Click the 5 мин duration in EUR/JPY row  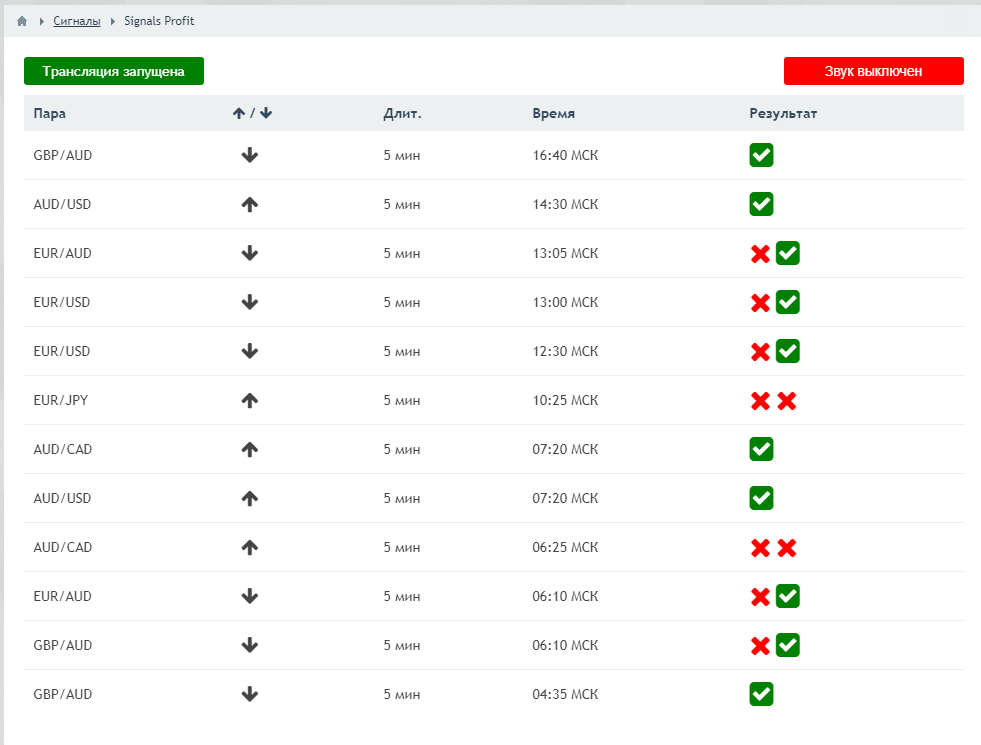(402, 400)
